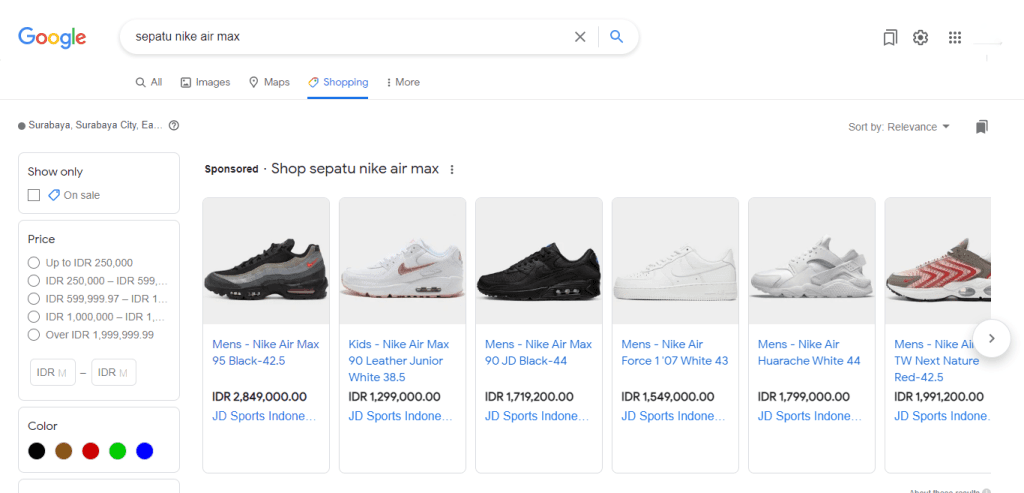The height and width of the screenshot is (493, 1024).
Task: Open the settings gear icon
Action: click(920, 38)
